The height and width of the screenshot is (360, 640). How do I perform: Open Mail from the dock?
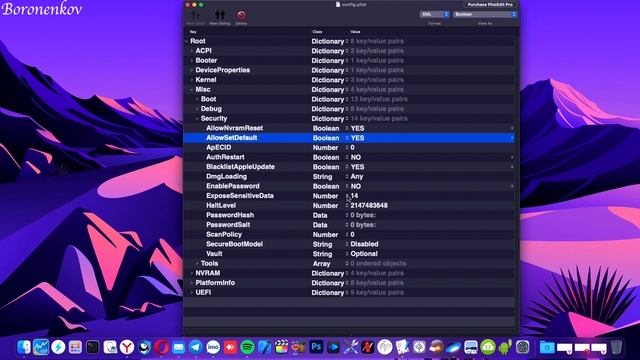tap(179, 347)
